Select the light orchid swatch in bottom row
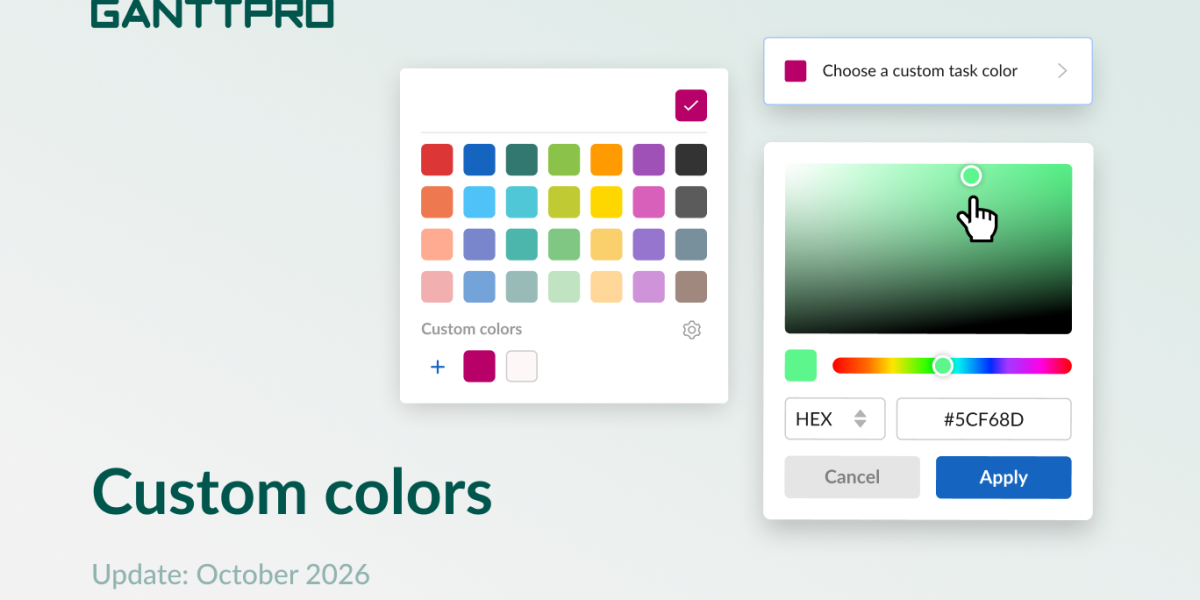The width and height of the screenshot is (1200, 600). (x=648, y=287)
